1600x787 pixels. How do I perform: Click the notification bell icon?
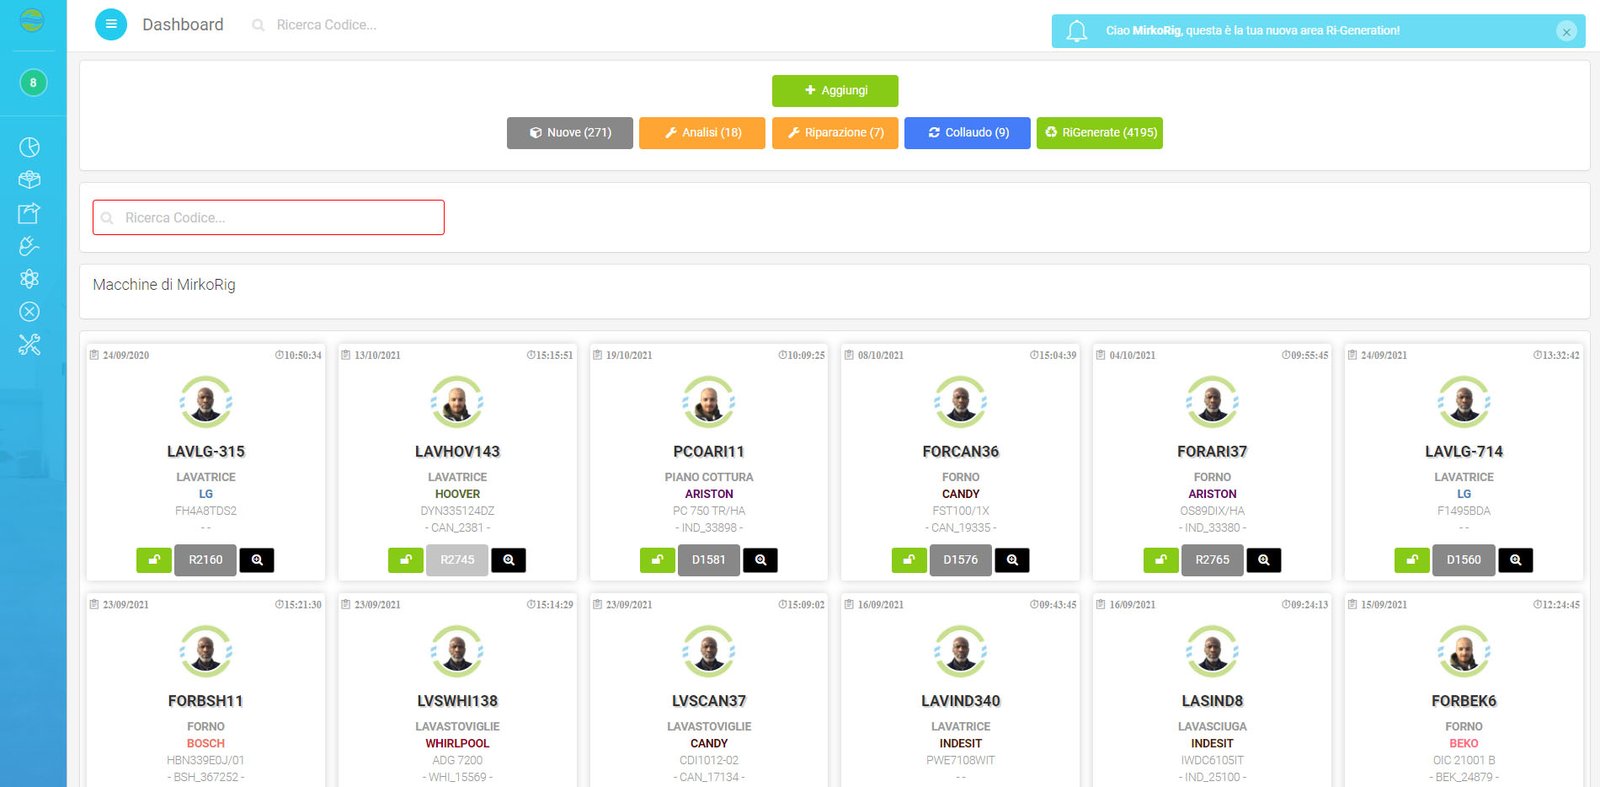point(1077,31)
